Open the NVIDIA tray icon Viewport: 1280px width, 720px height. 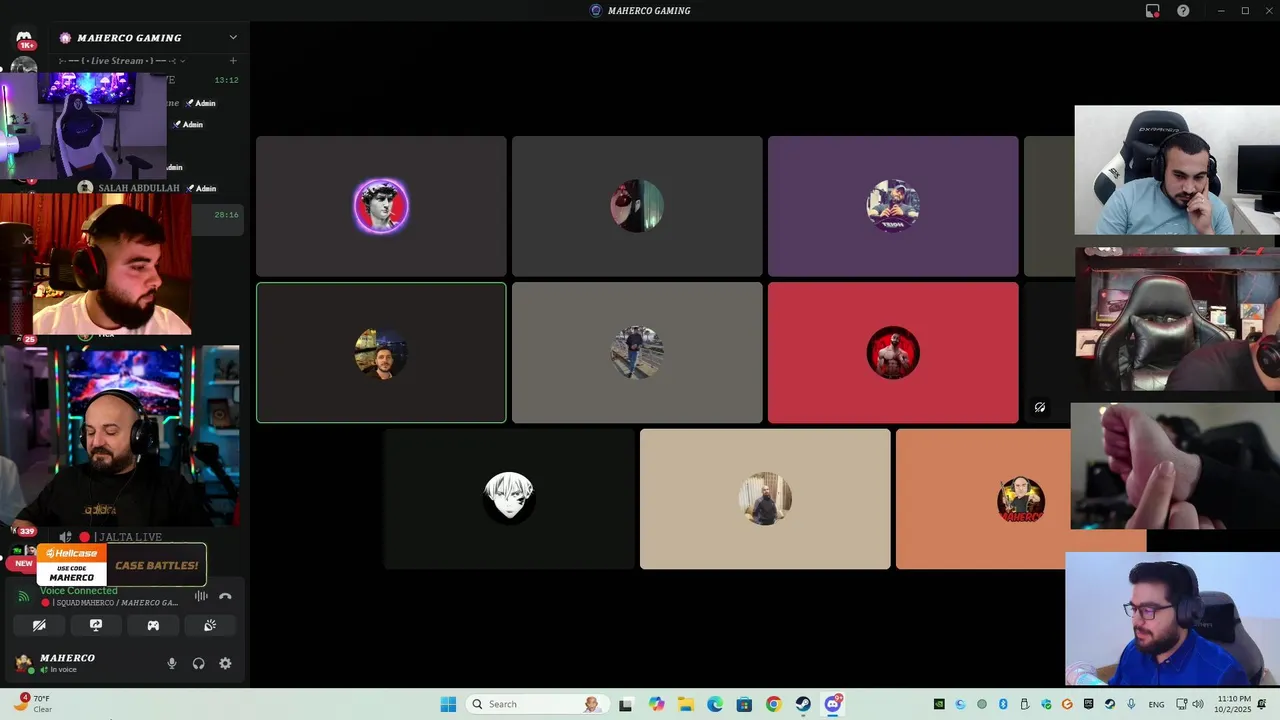coord(939,704)
